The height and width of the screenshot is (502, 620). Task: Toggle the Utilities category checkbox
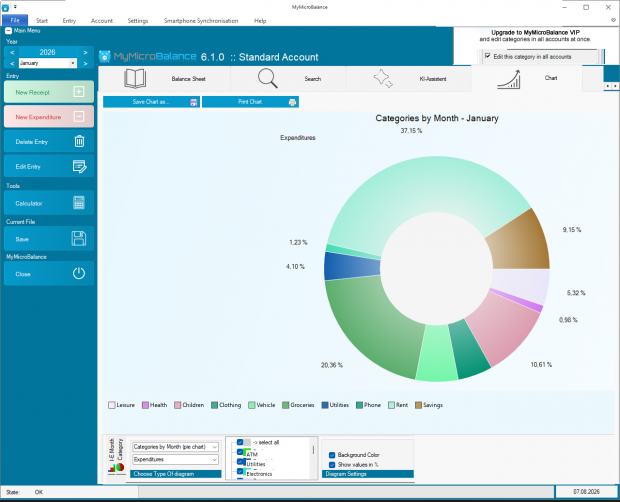click(x=240, y=461)
